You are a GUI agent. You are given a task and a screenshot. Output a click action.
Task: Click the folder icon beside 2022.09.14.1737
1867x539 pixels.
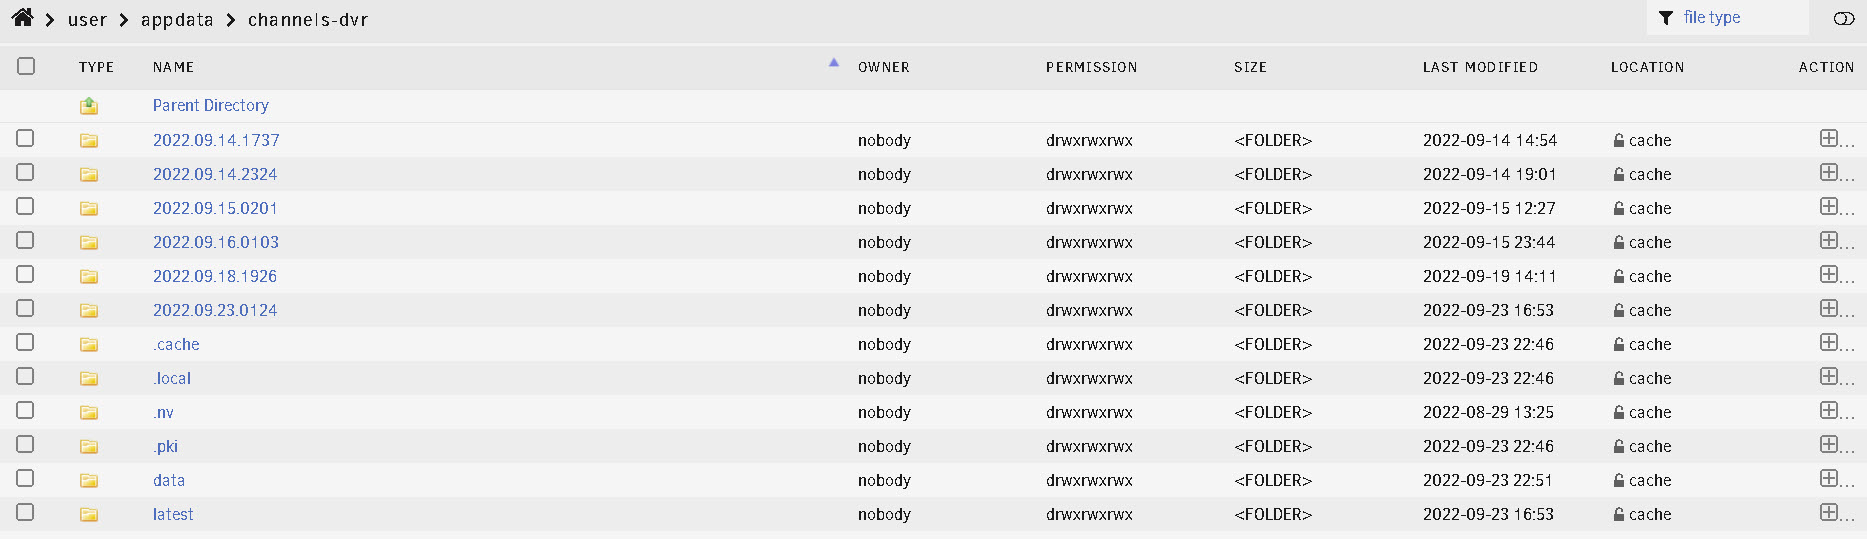click(x=89, y=141)
